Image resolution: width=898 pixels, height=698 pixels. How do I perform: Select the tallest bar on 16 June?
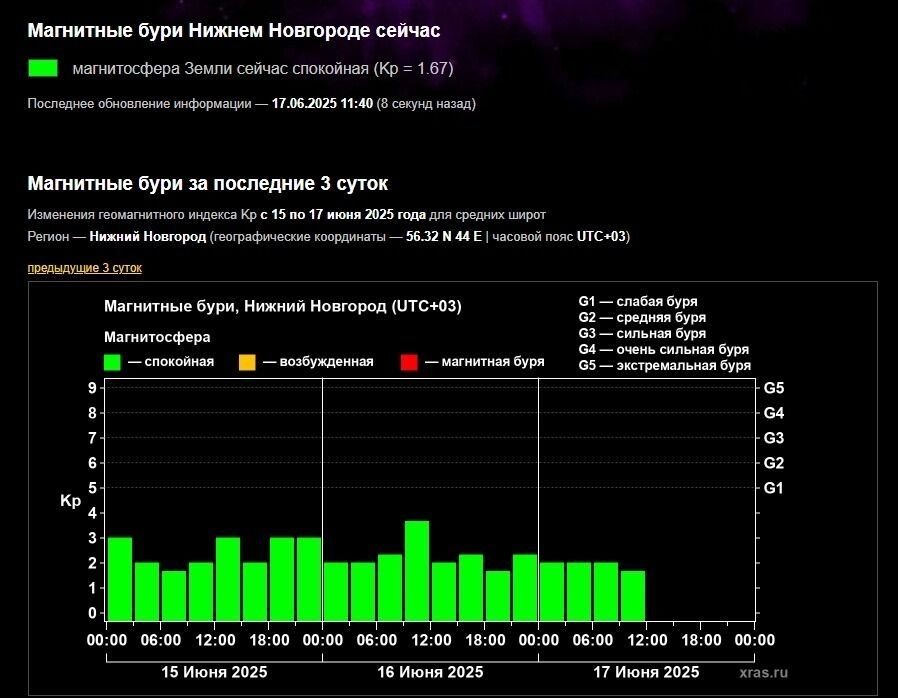(x=417, y=570)
